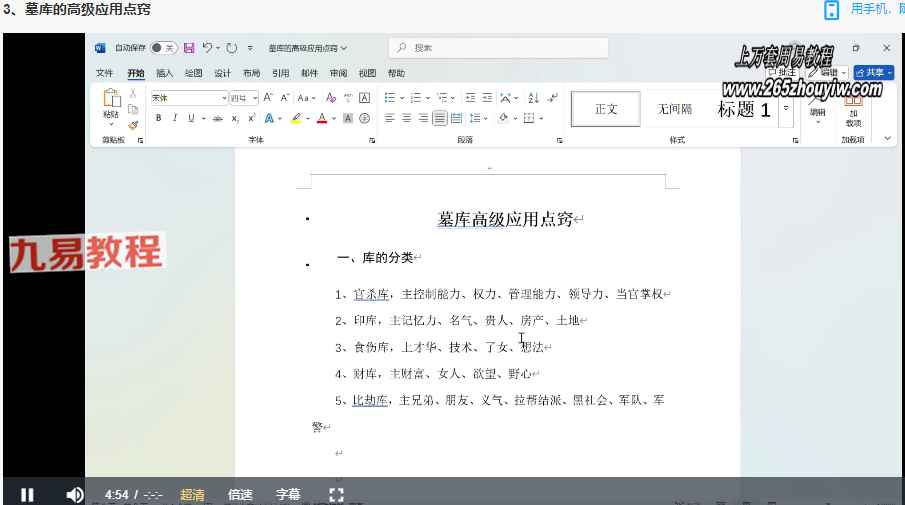Mute the video volume speaker

[74, 494]
